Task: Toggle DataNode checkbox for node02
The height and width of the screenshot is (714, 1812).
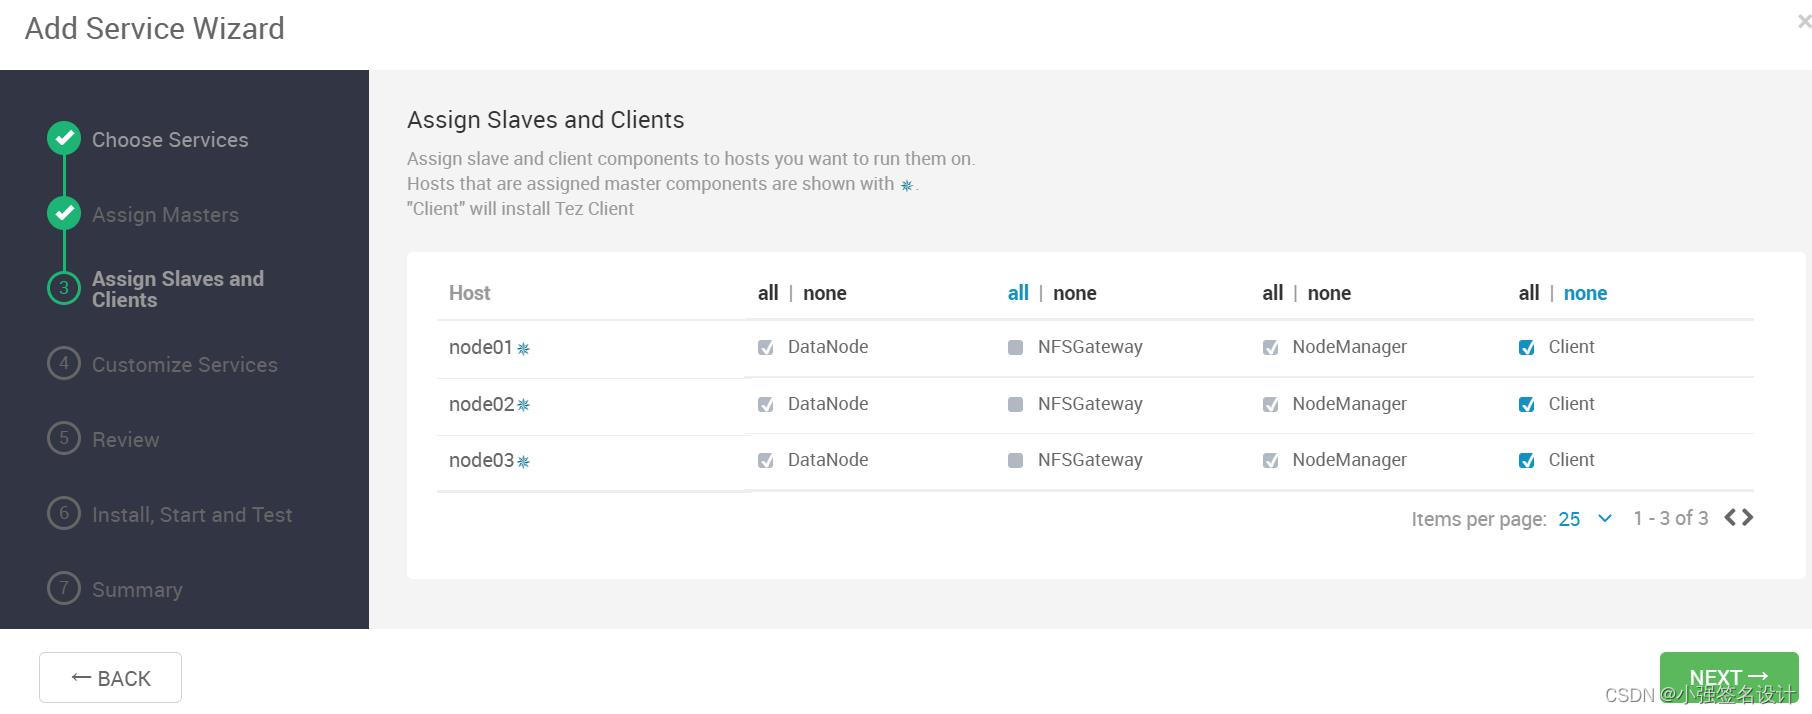Action: pyautogui.click(x=765, y=404)
